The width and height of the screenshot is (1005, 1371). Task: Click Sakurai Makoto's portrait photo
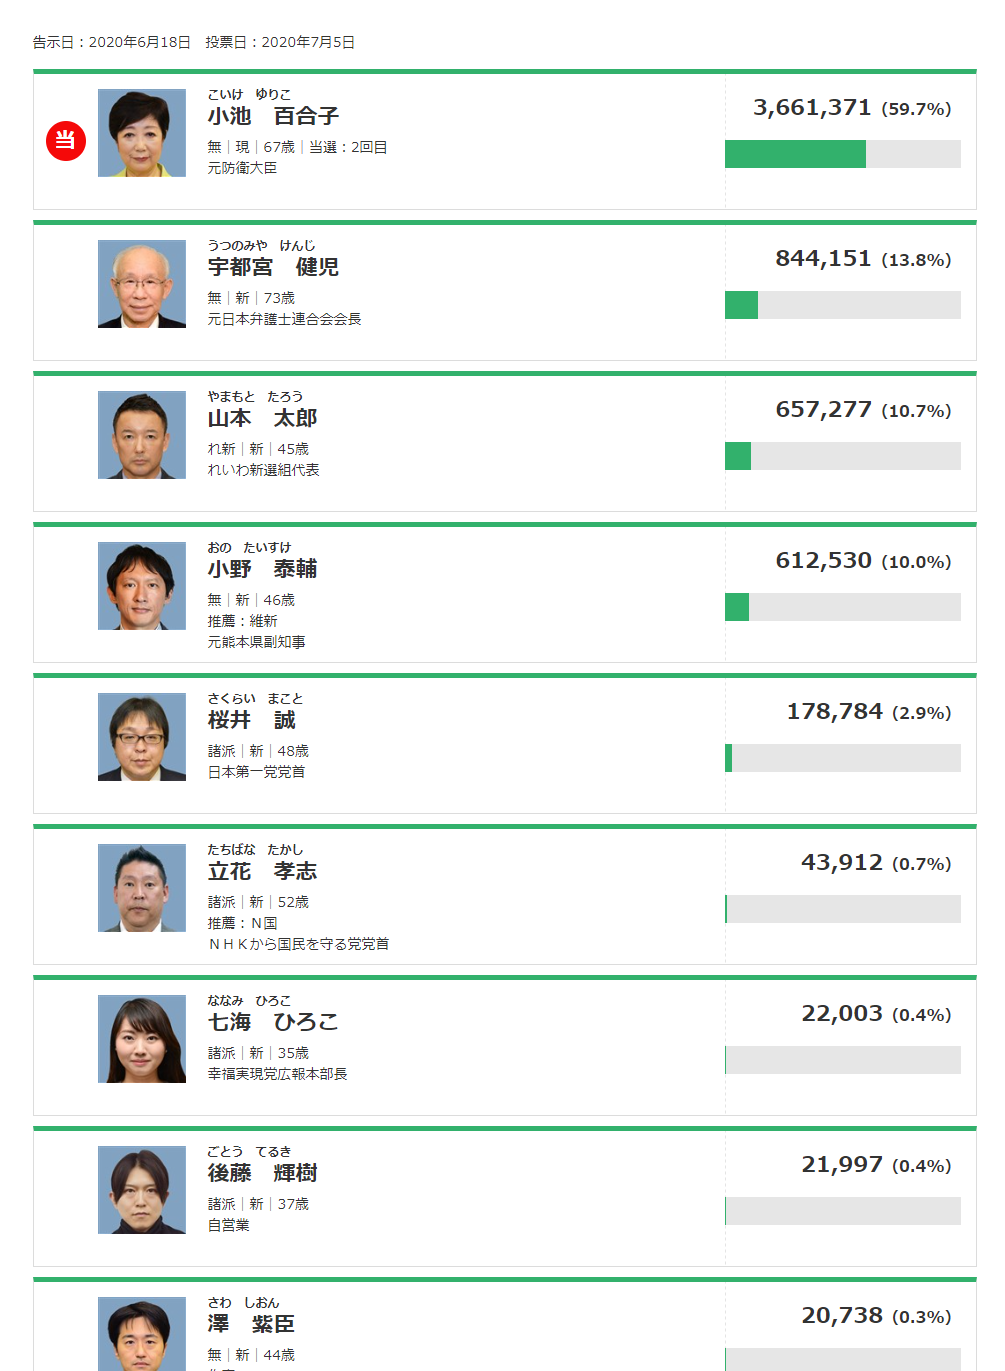pyautogui.click(x=142, y=737)
